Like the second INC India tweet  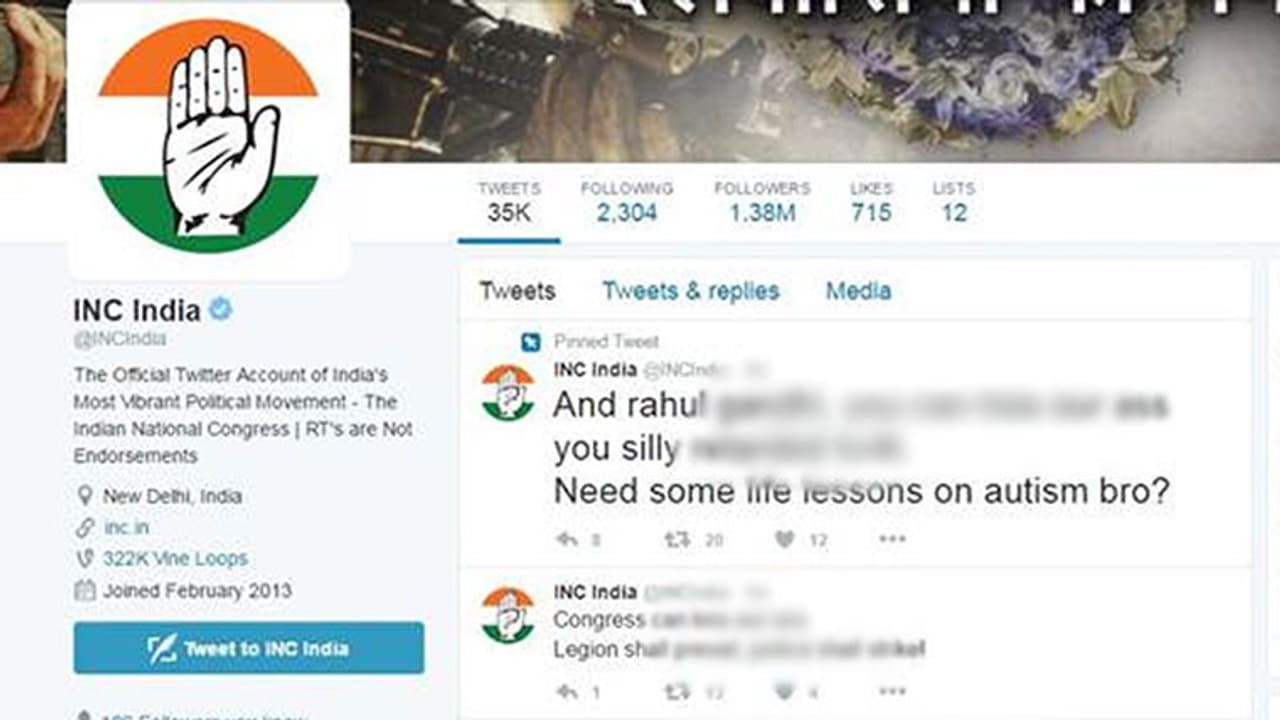coord(785,691)
